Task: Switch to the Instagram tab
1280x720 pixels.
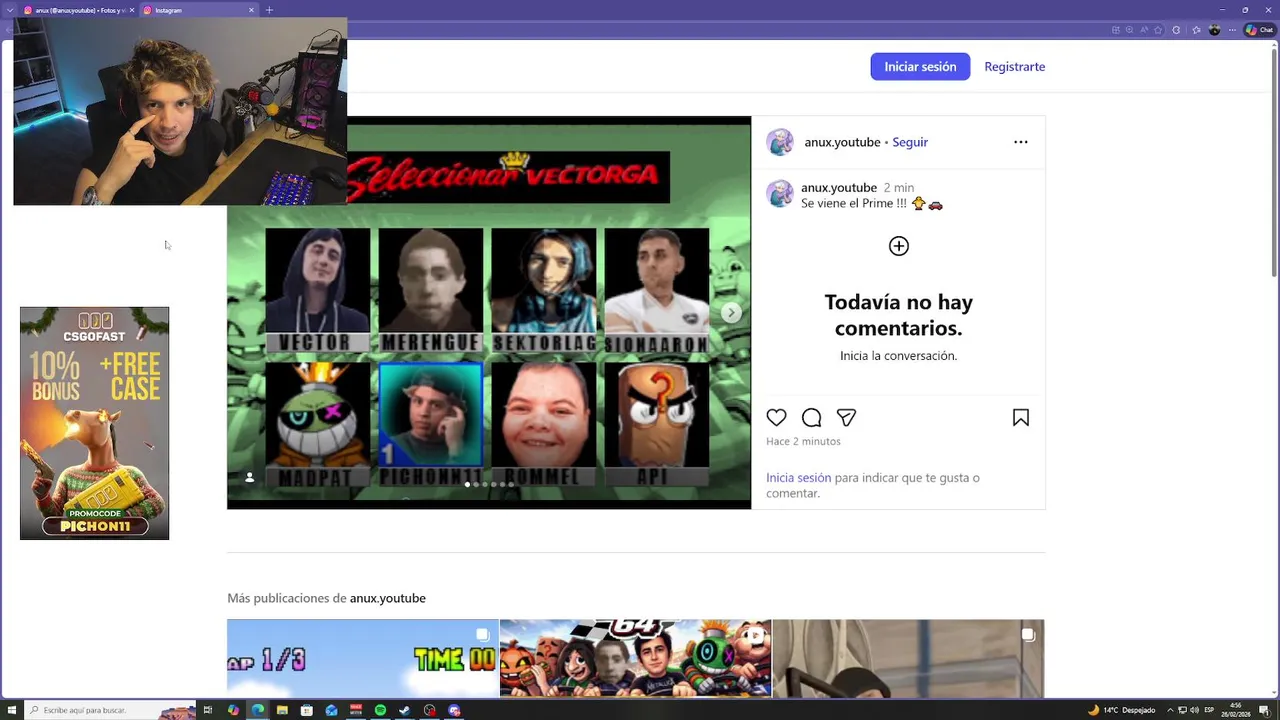Action: coord(199,10)
